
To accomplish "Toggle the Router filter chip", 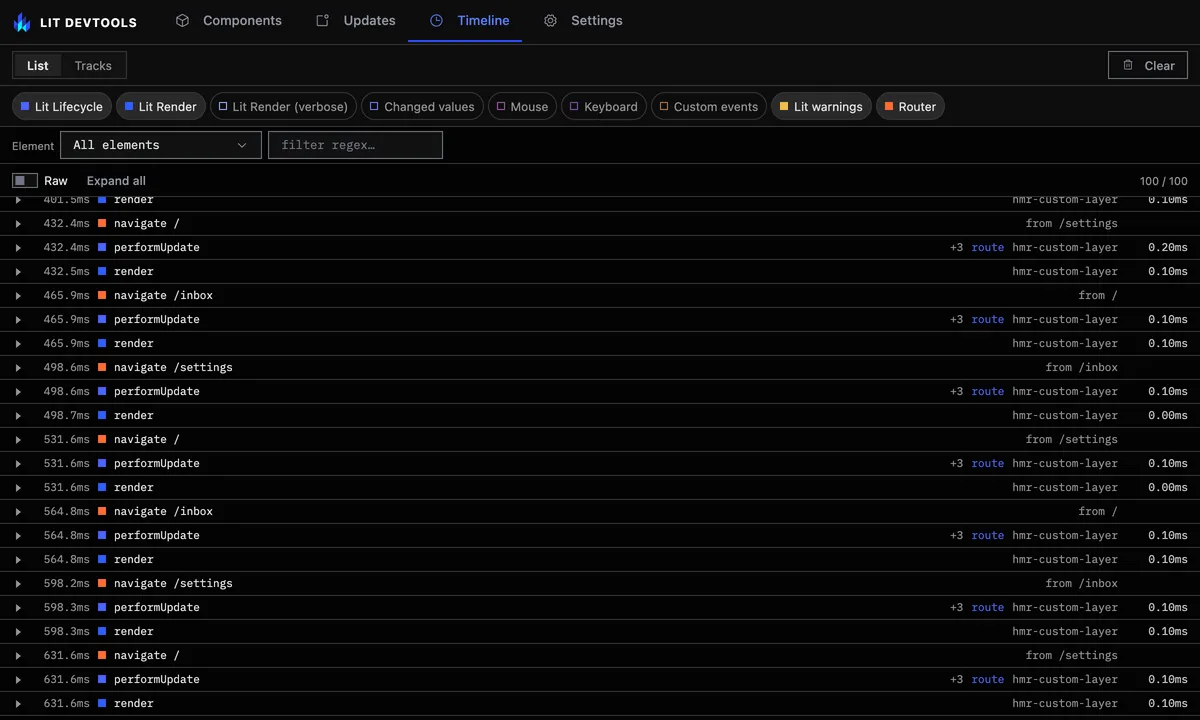I will 910,107.
